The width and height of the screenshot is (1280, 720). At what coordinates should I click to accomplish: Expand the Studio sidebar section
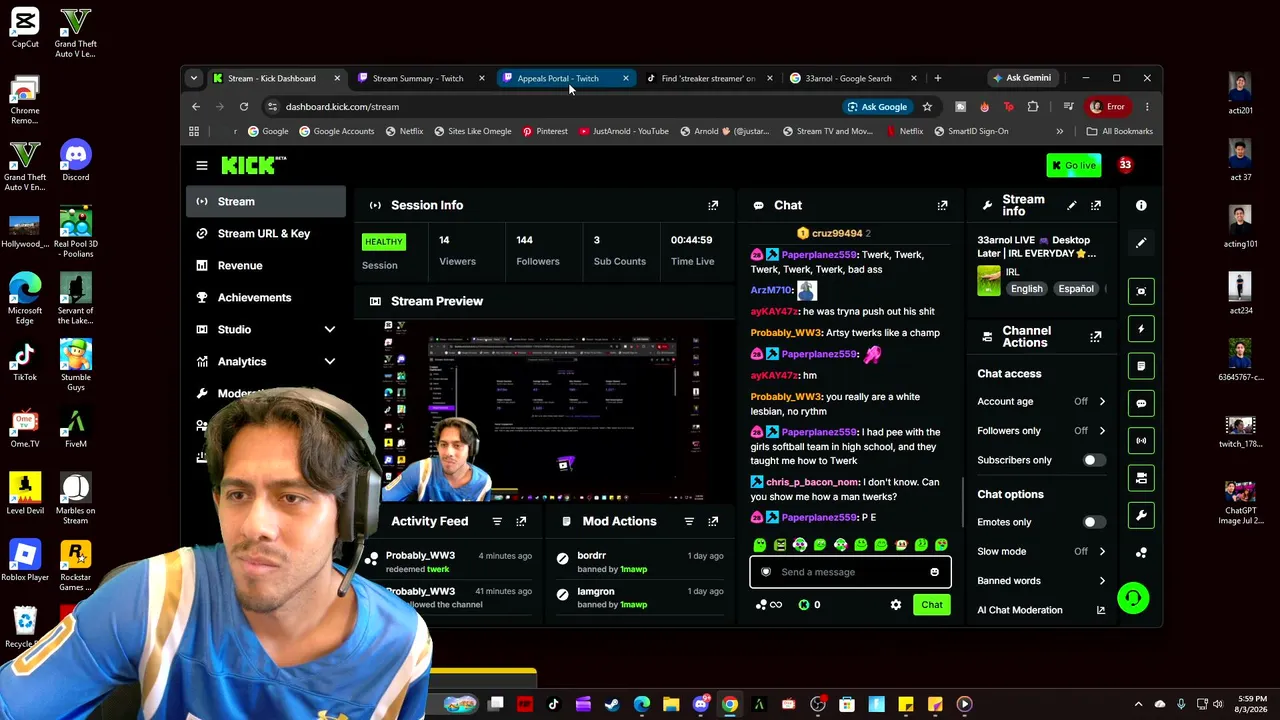330,329
